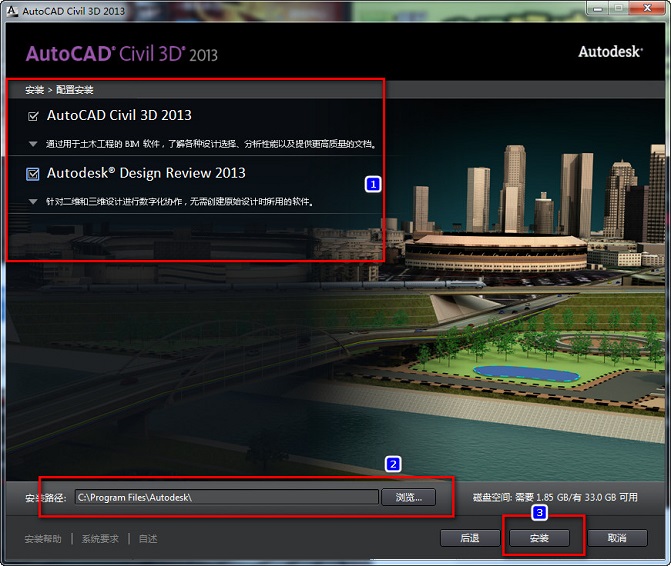Image resolution: width=671 pixels, height=566 pixels.
Task: Minimize the installer window
Action: coord(597,8)
